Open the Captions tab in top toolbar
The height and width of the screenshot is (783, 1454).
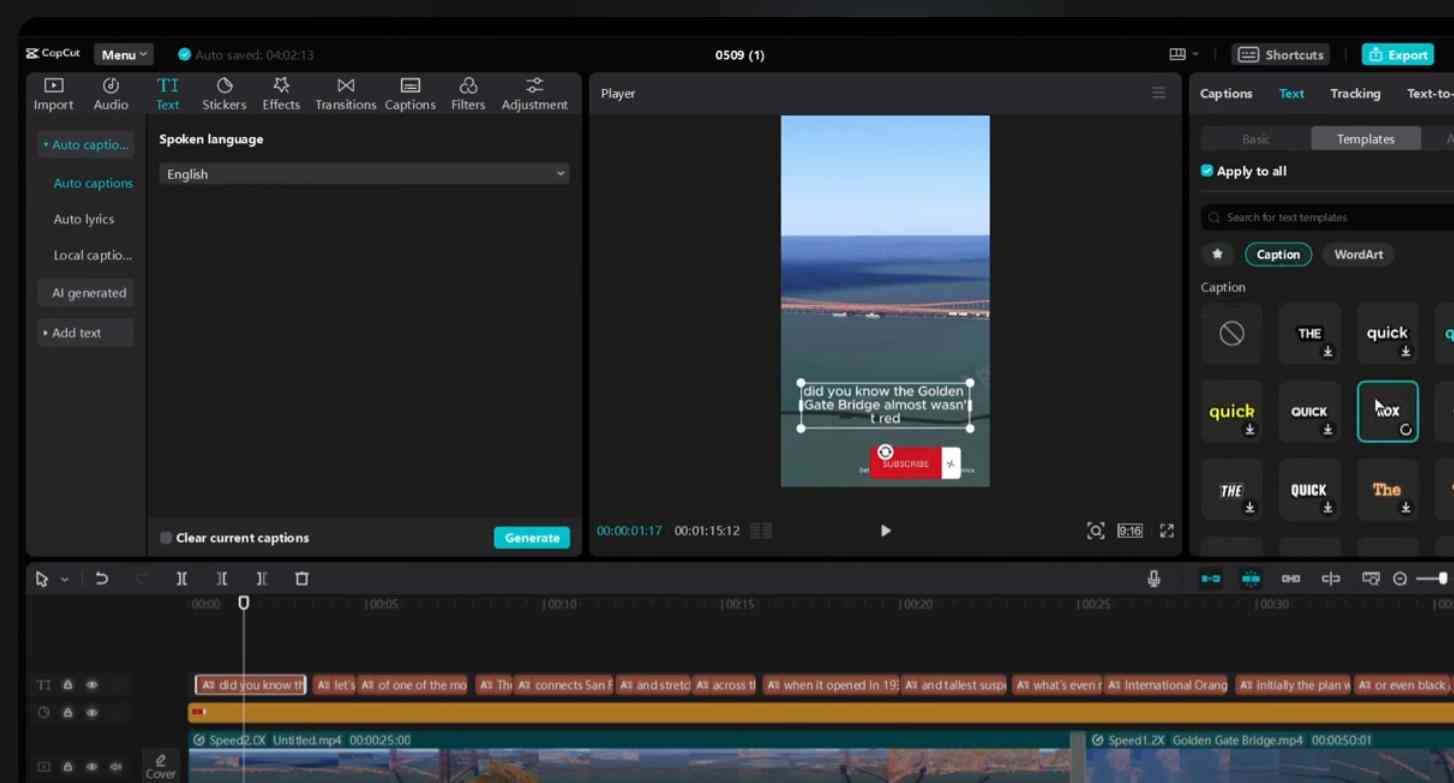410,94
